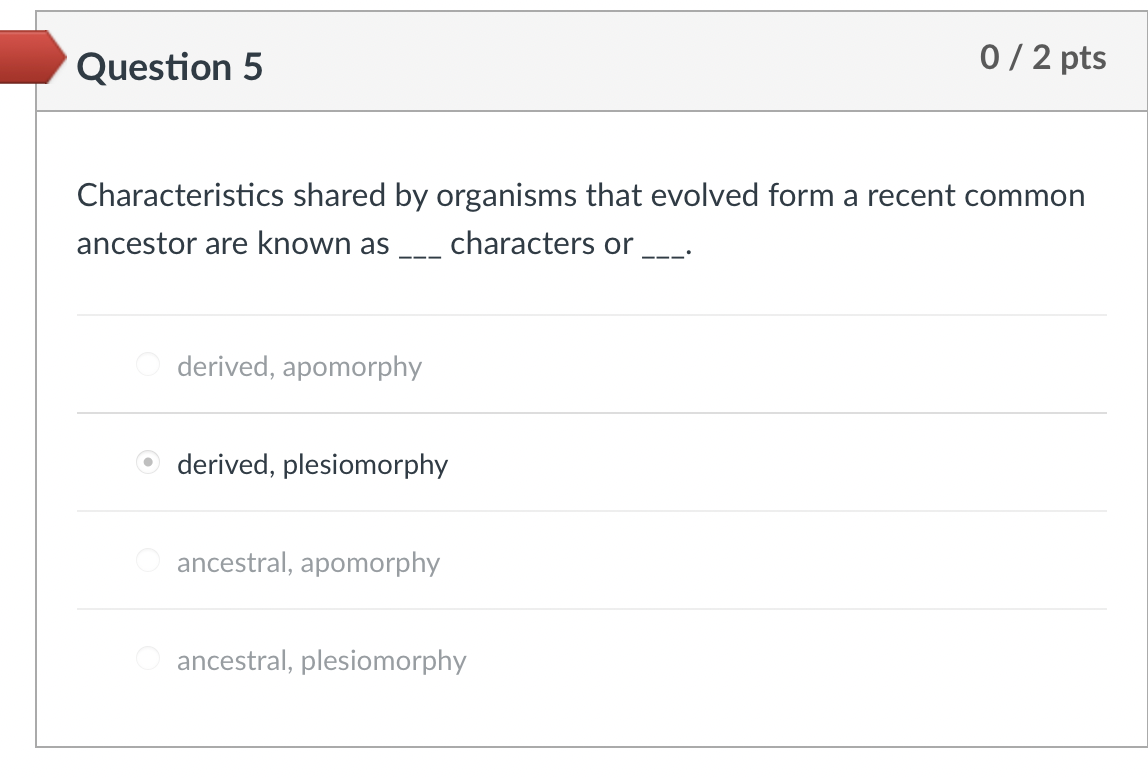Click the ancestral, plesiomorphy answer label
This screenshot has width=1148, height=778.
point(321,661)
